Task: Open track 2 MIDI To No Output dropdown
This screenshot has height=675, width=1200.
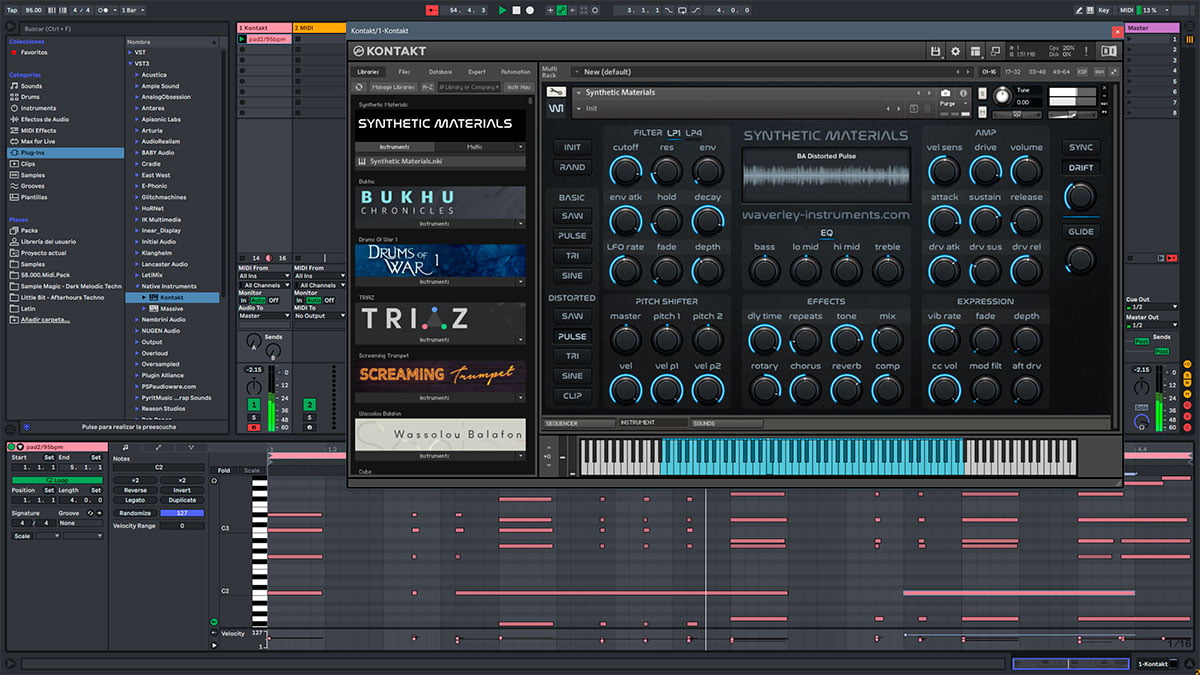Action: [319, 315]
